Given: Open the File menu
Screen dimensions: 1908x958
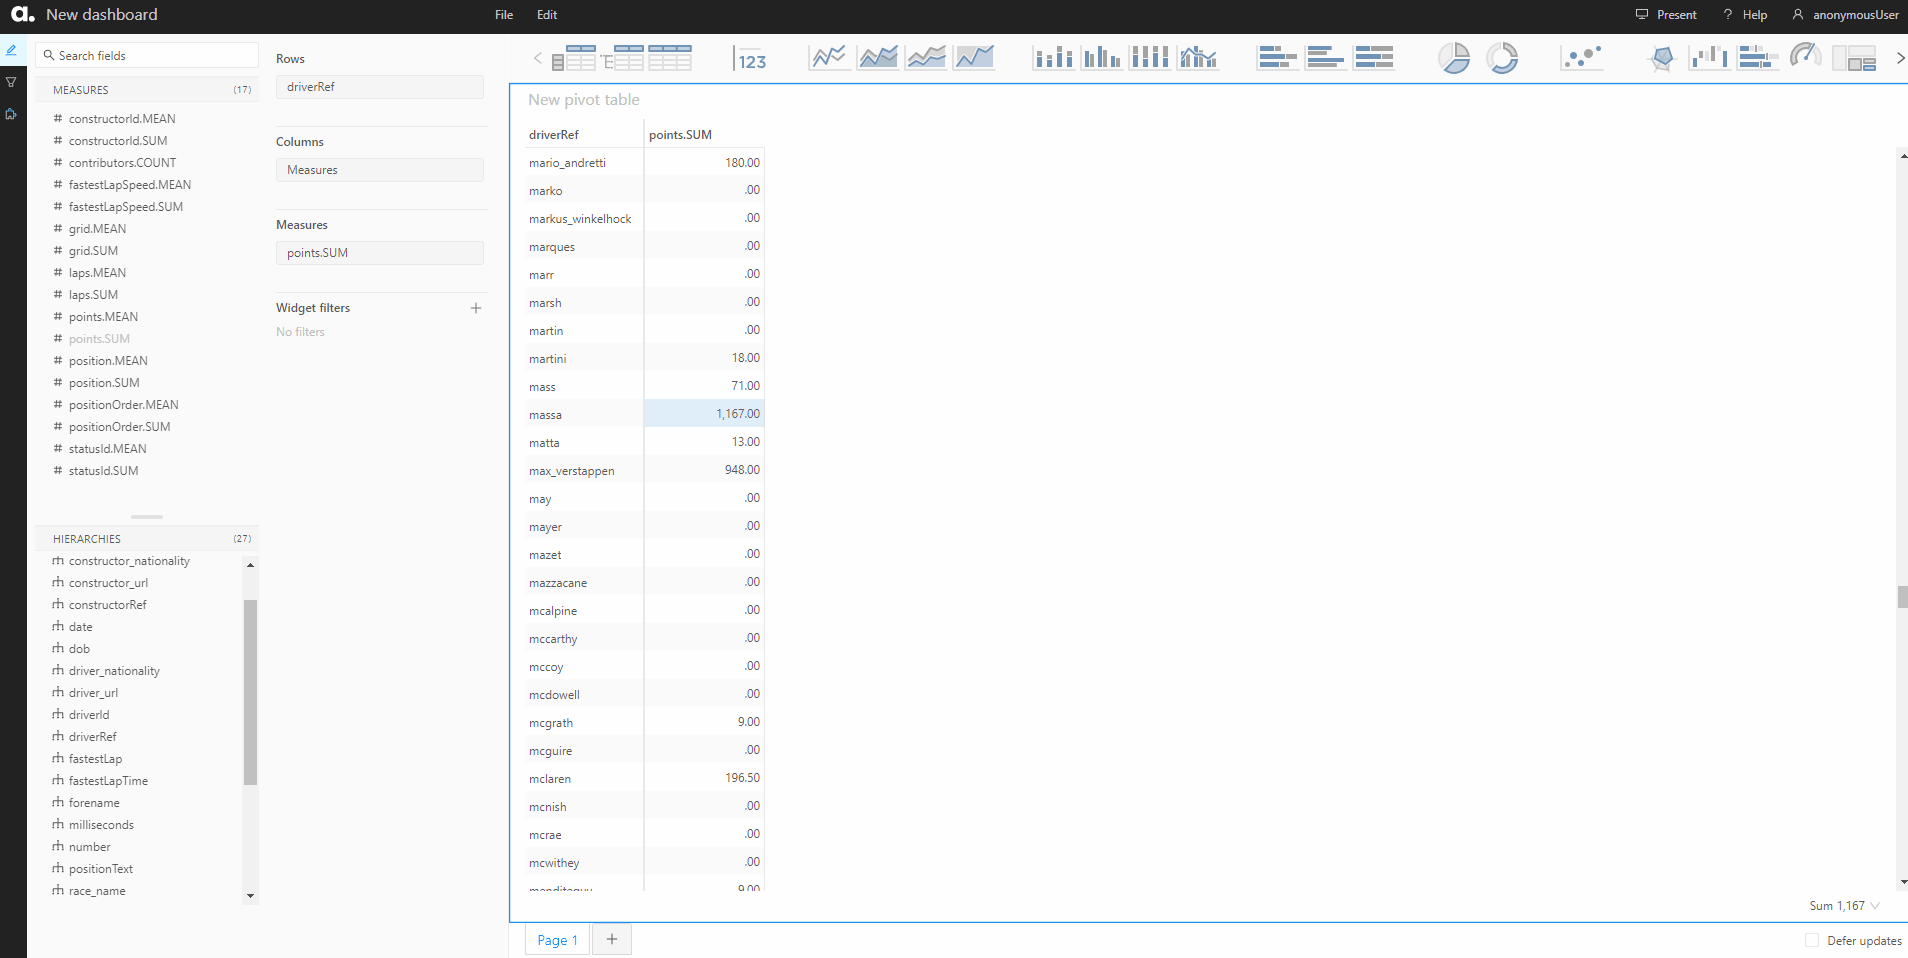Looking at the screenshot, I should [x=503, y=14].
